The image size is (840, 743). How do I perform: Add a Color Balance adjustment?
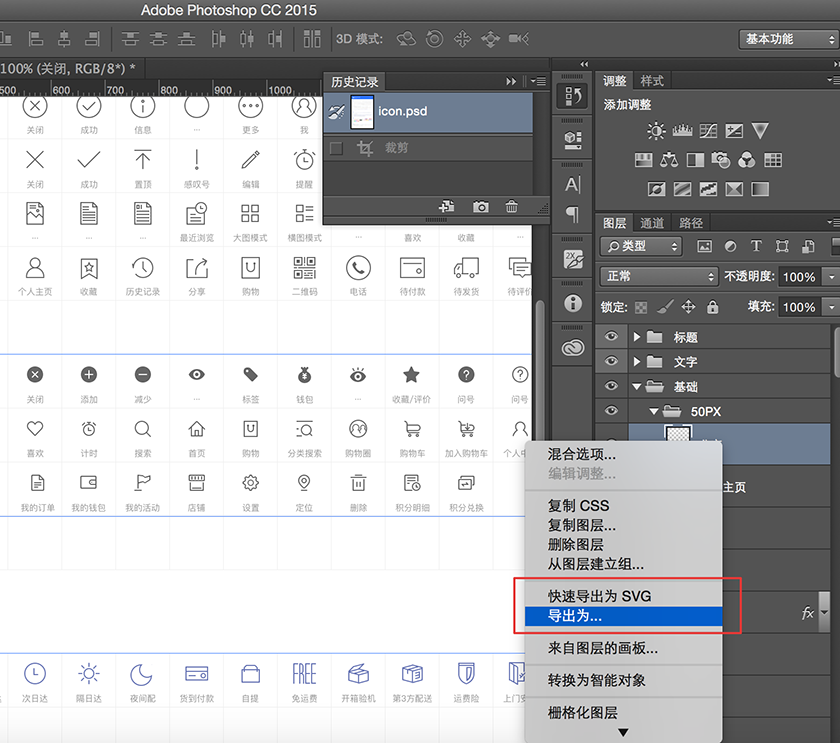[x=669, y=160]
